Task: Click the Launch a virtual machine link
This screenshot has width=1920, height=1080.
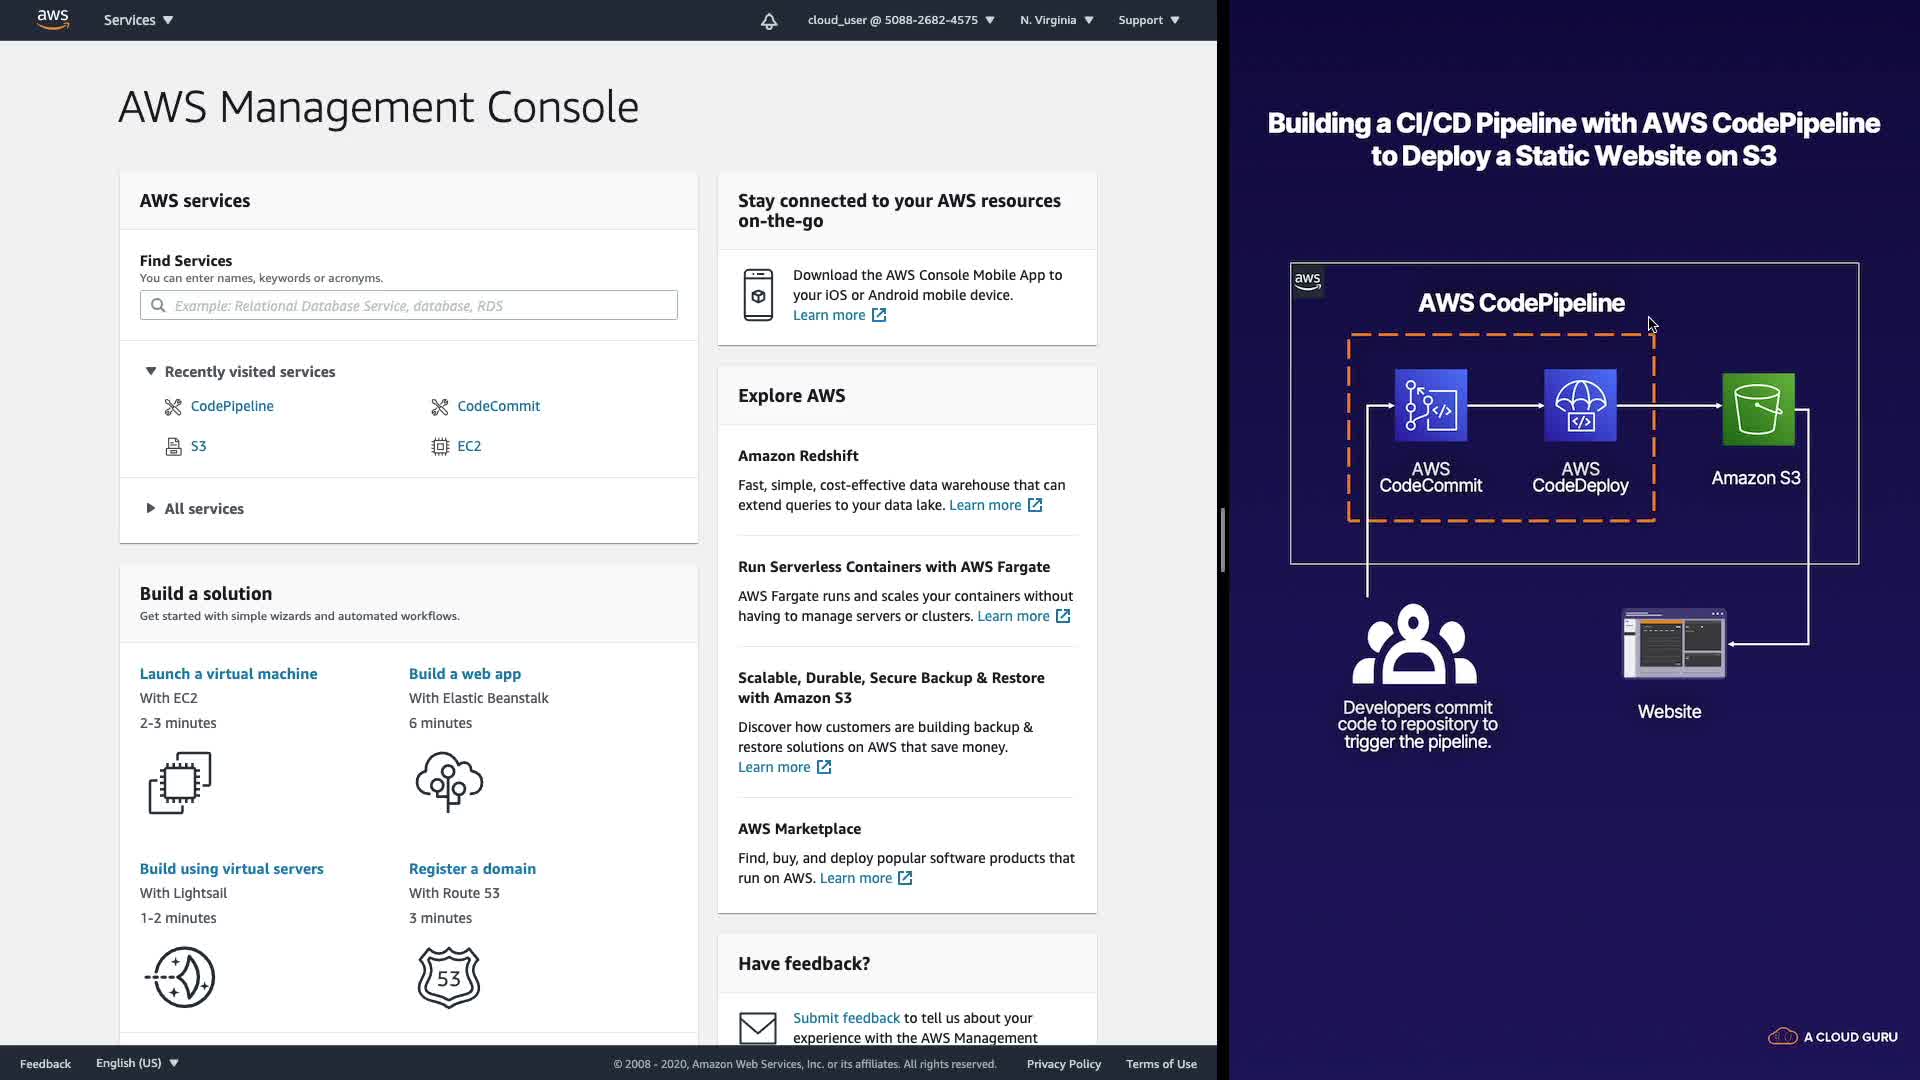Action: pos(228,674)
